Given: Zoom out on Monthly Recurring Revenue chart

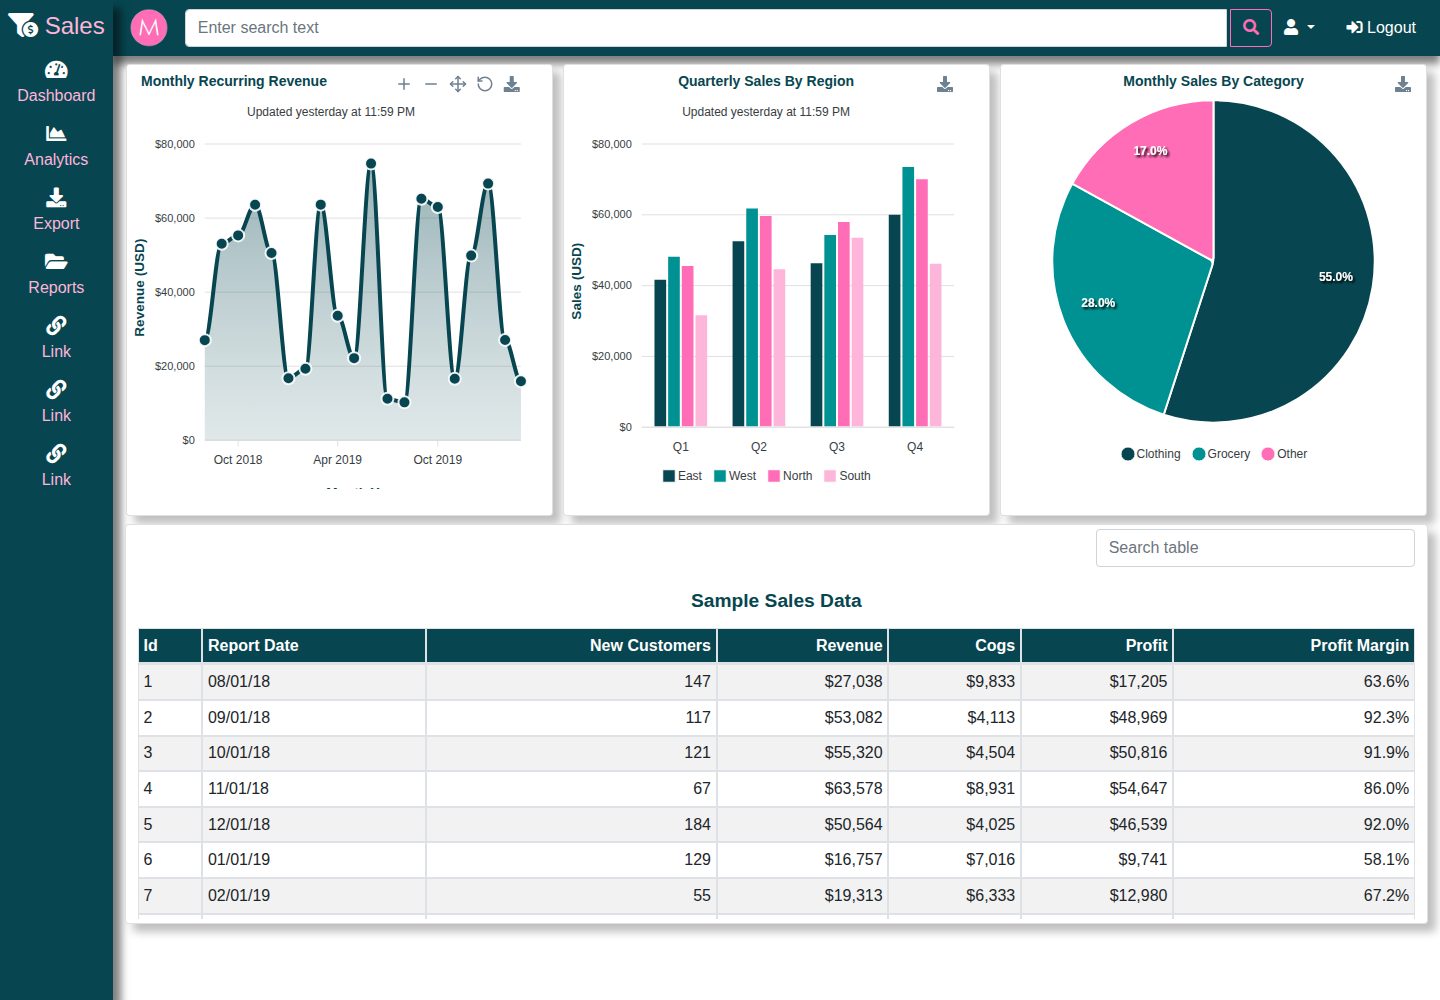Looking at the screenshot, I should click(x=431, y=84).
